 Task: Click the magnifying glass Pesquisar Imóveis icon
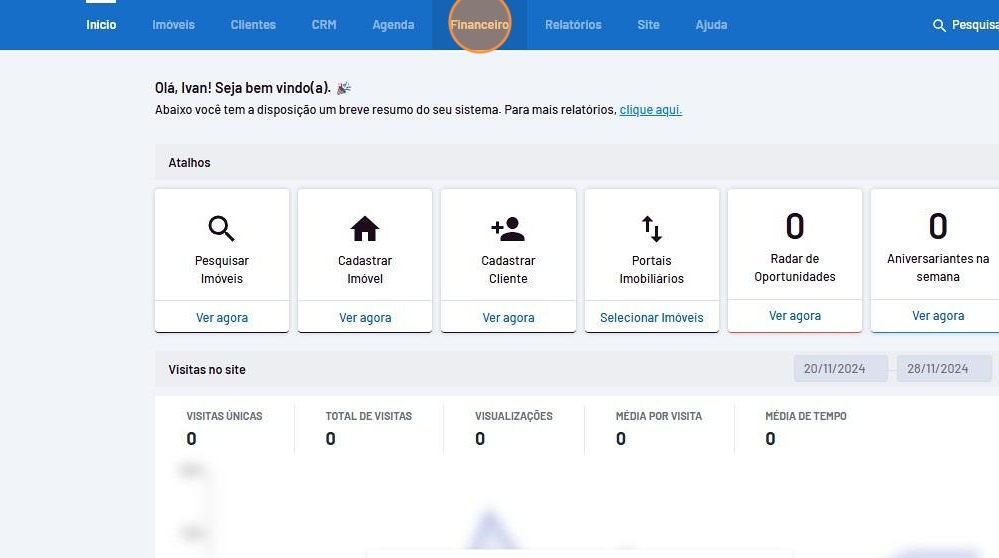click(x=221, y=229)
